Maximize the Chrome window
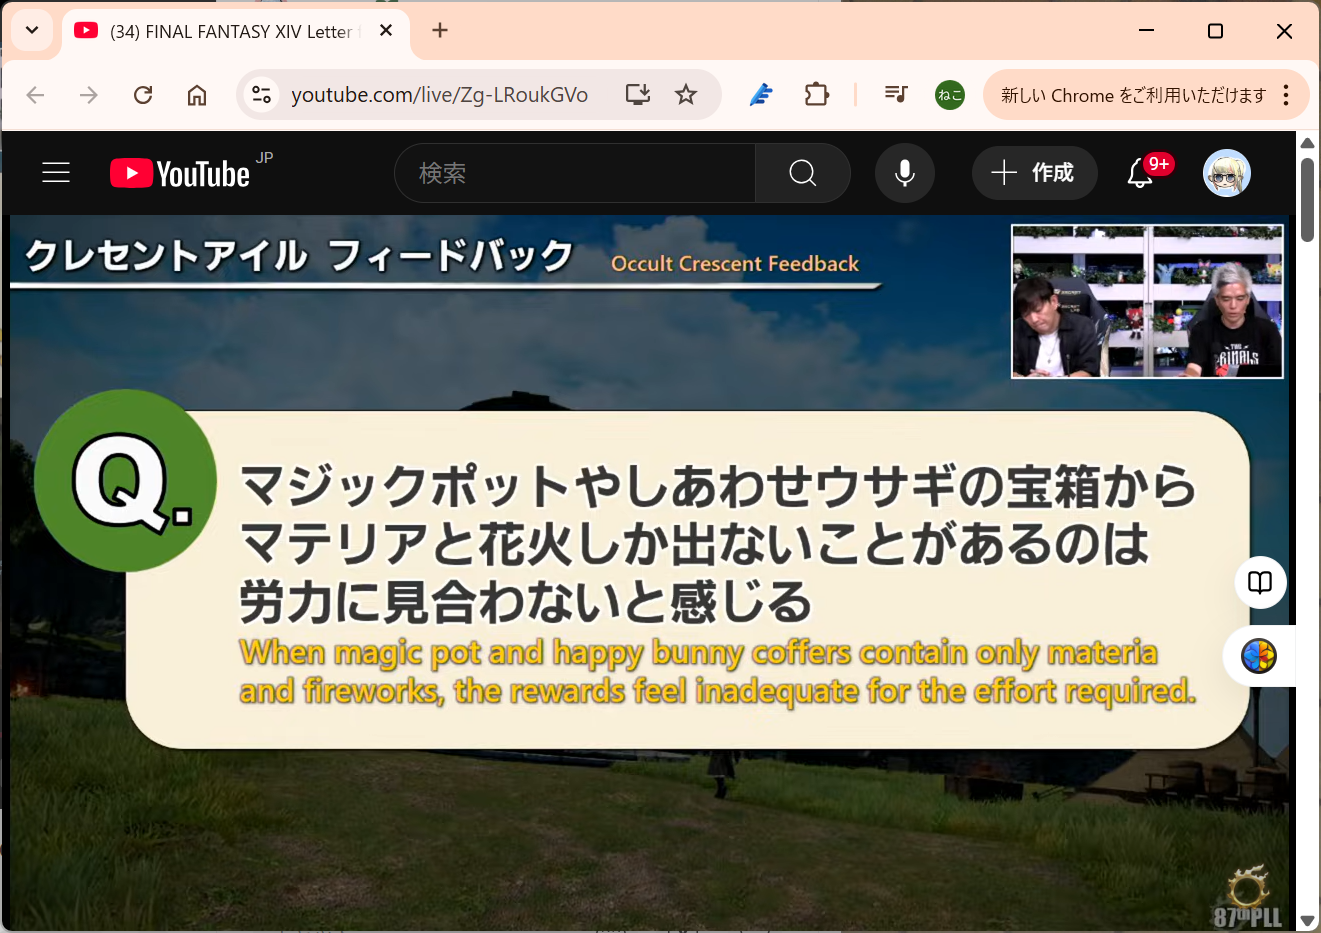The image size is (1321, 933). click(1216, 31)
